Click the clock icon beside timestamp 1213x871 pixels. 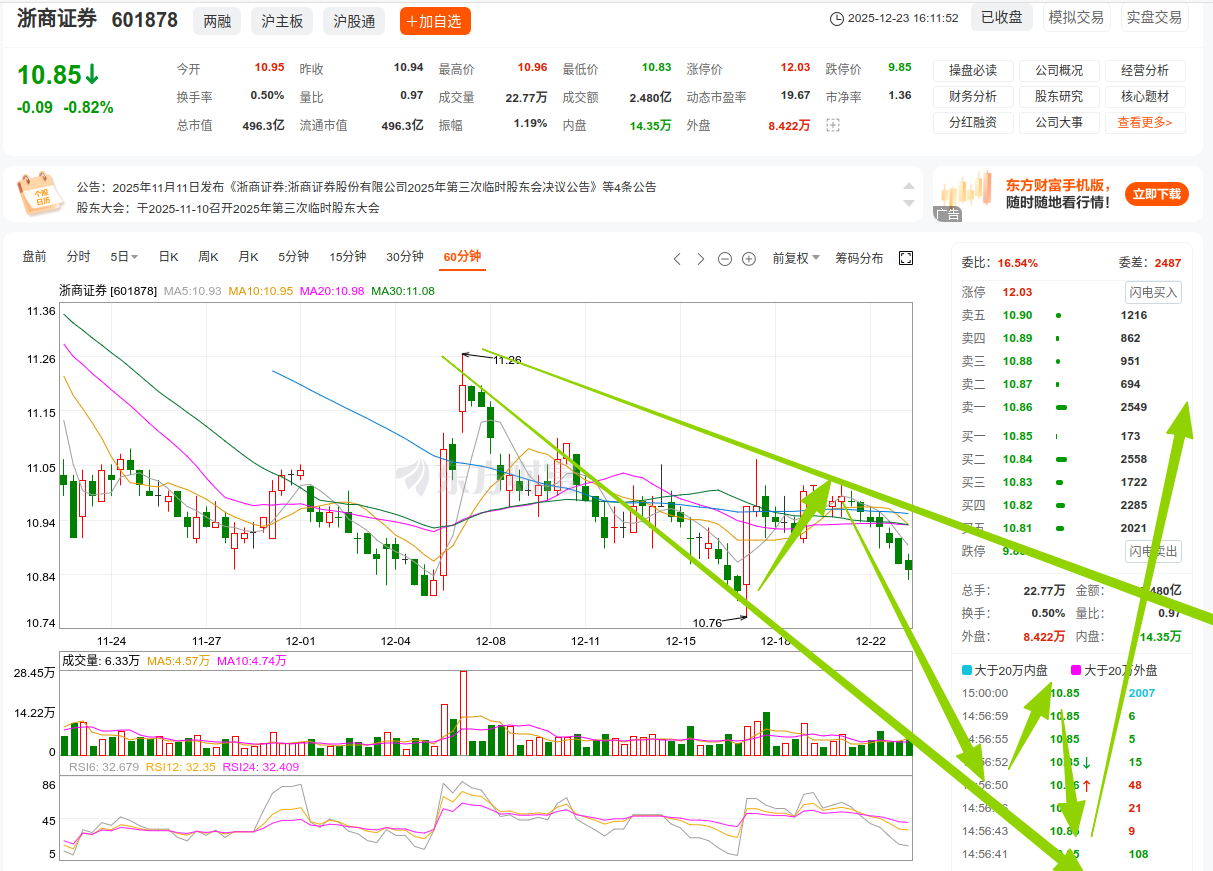837,18
